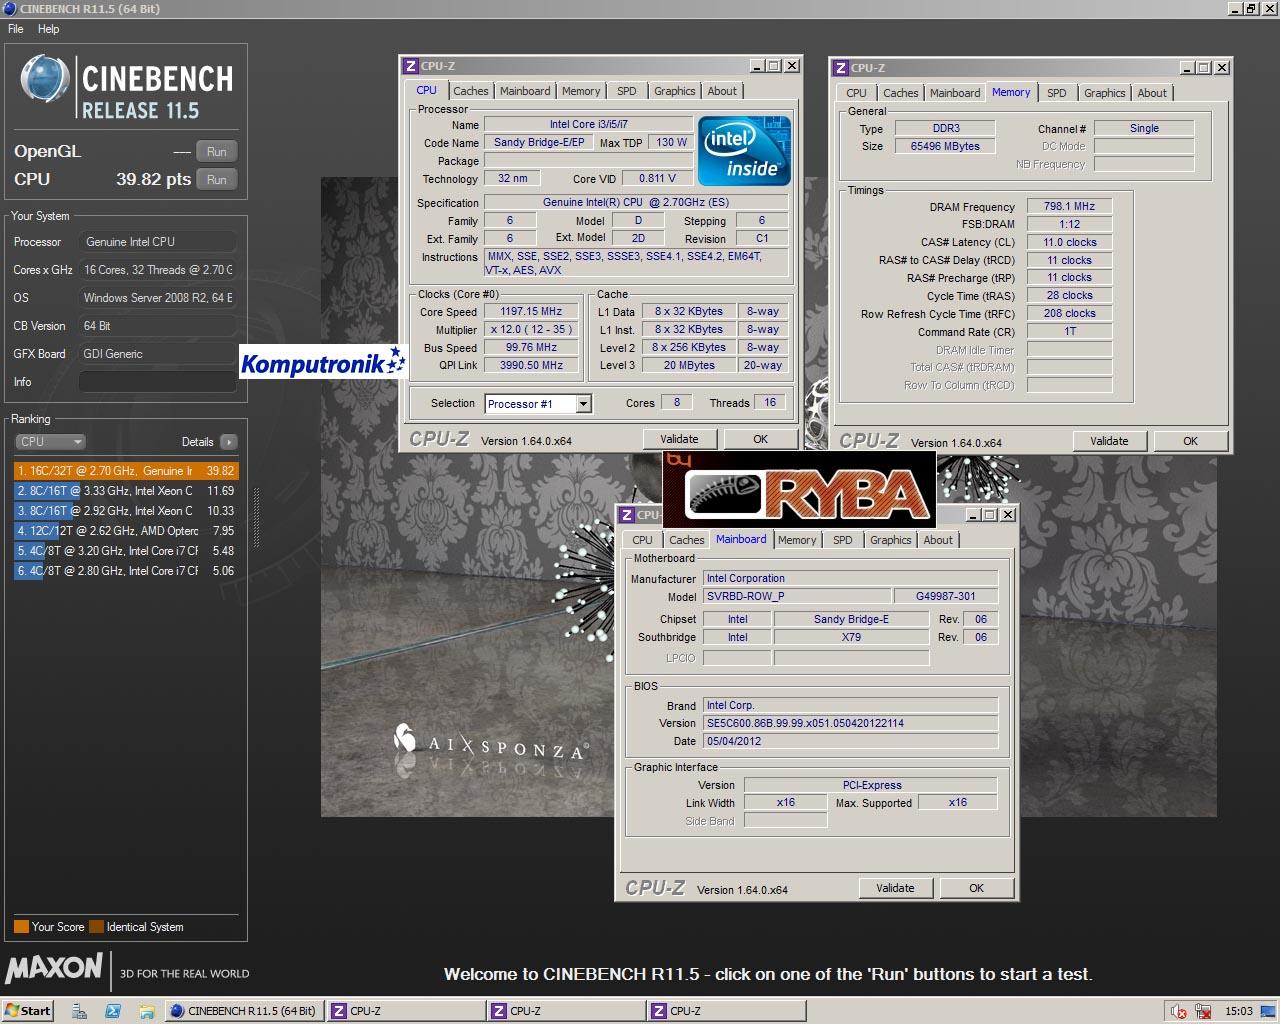This screenshot has height=1024, width=1280.
Task: Click the DRAM Frequency 798.1 MHz value
Action: click(1069, 206)
